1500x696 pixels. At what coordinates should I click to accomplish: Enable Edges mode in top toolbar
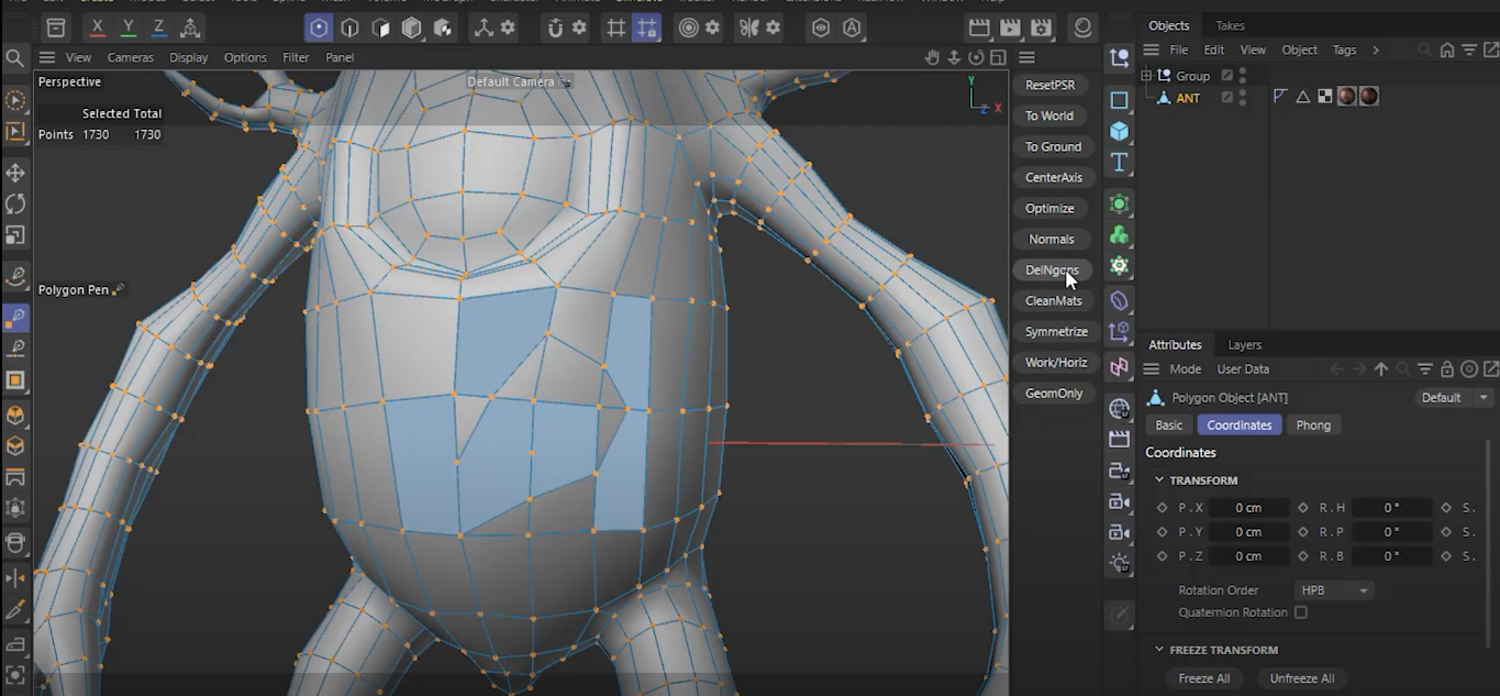pos(350,28)
